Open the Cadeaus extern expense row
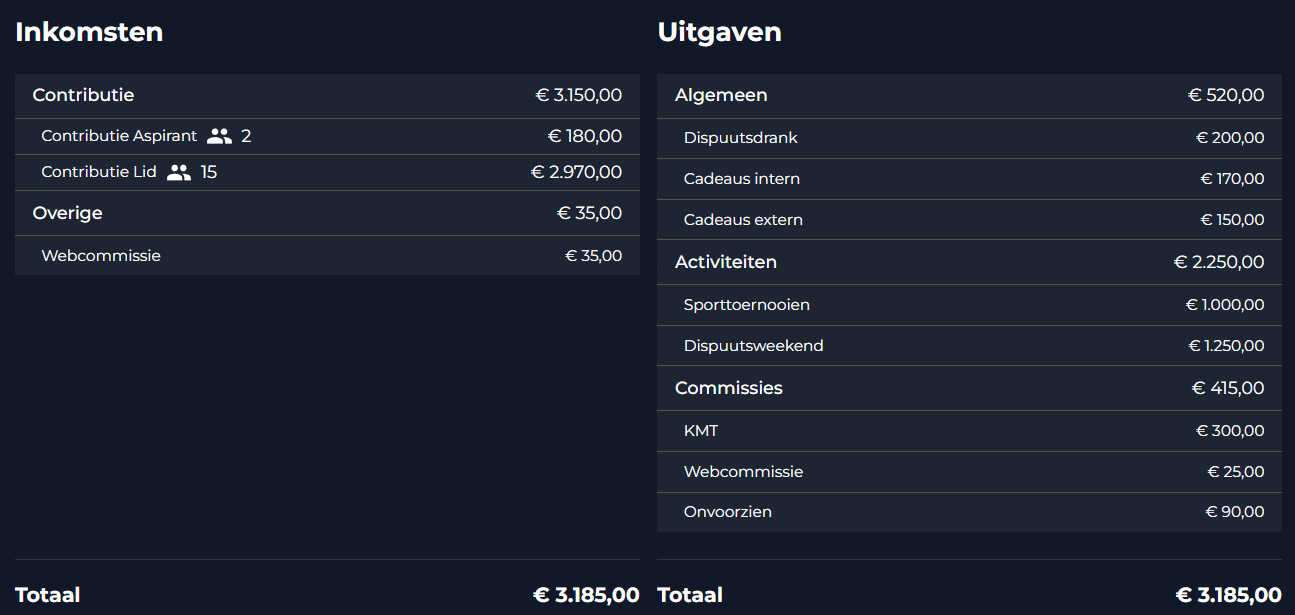The width and height of the screenshot is (1295, 615). tap(969, 220)
